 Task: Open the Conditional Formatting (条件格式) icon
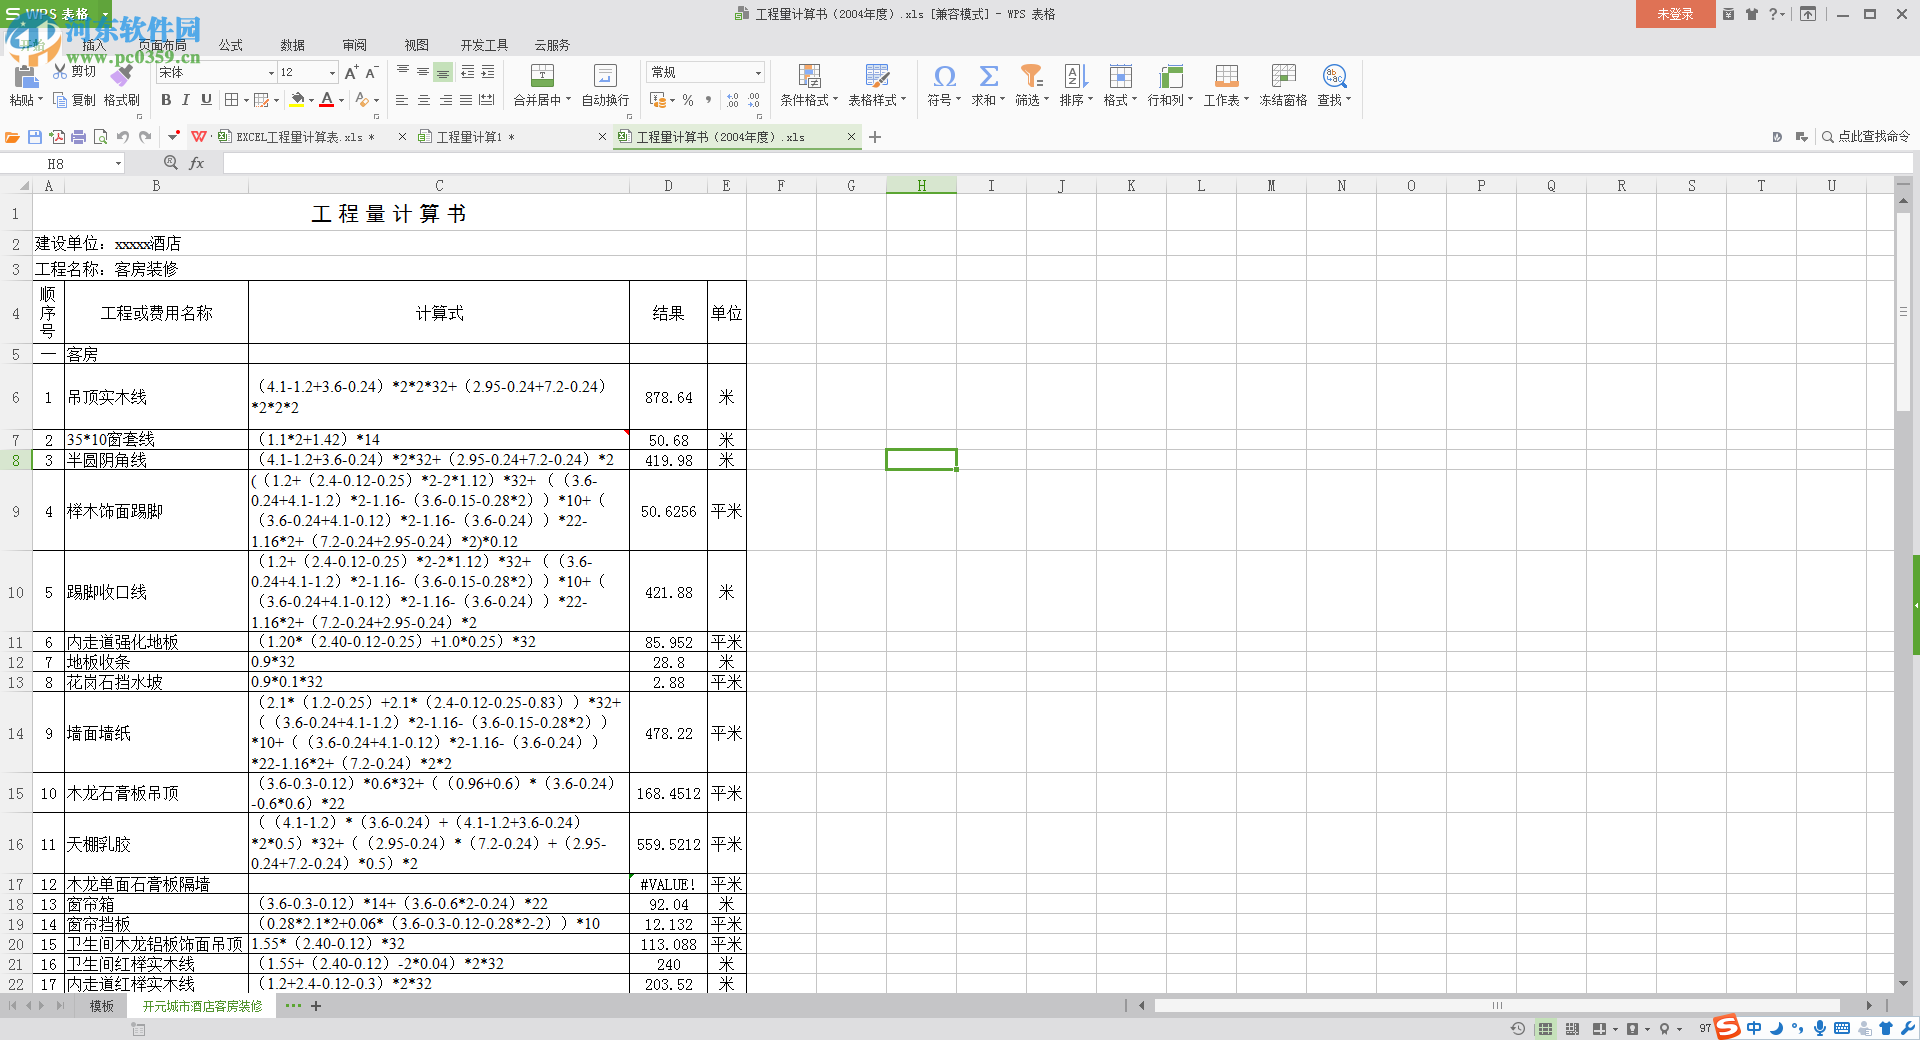[809, 77]
